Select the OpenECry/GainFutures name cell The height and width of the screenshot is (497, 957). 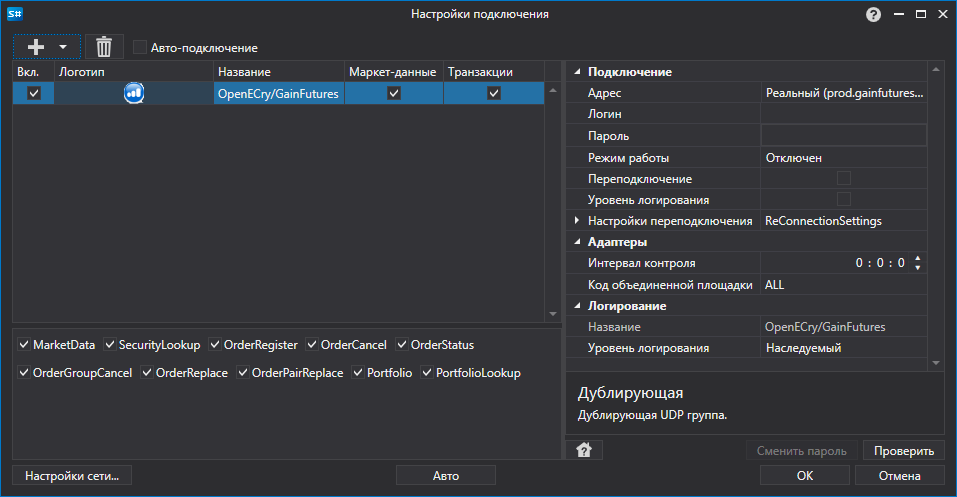(x=279, y=93)
